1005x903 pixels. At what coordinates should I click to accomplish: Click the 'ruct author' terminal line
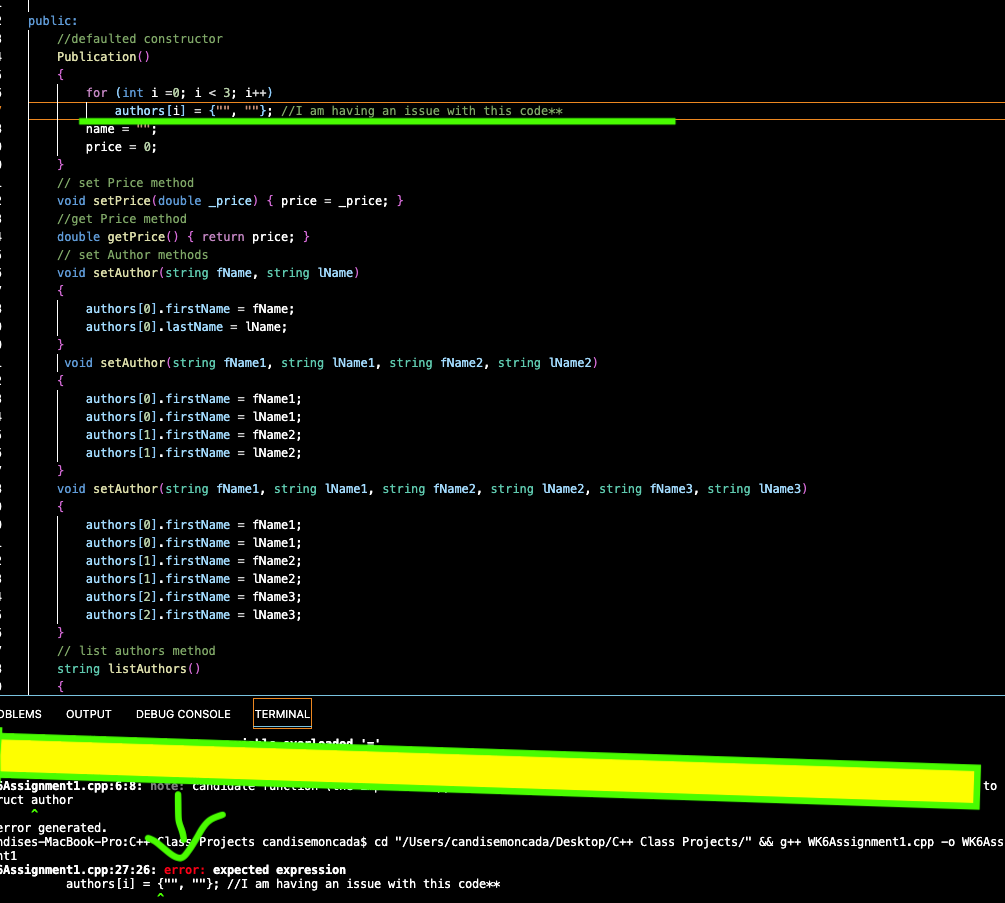(x=37, y=800)
